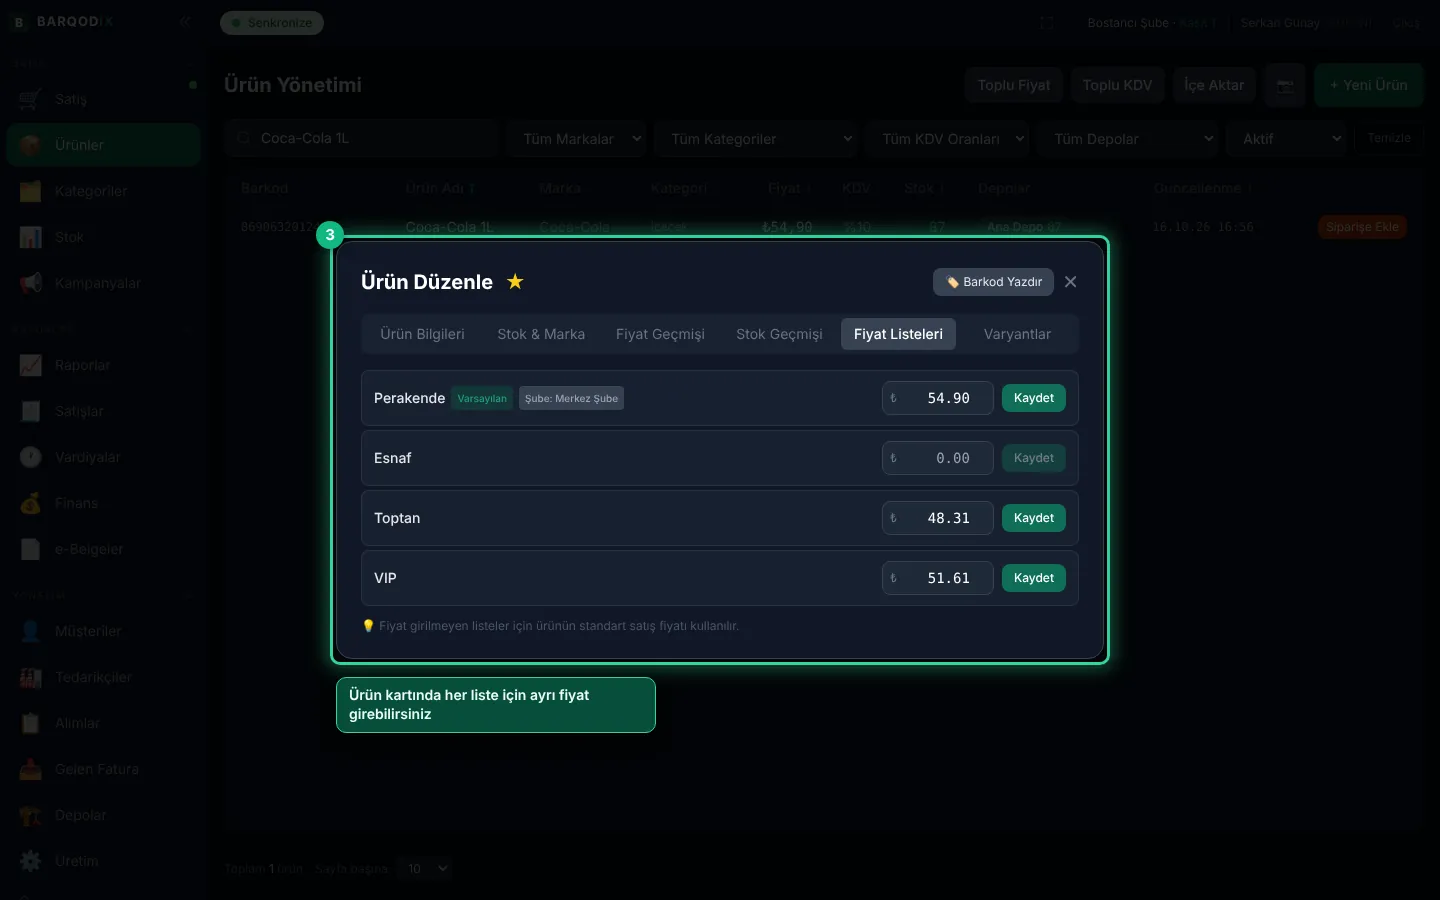Screen dimensions: 1440x900
Task: Open the Finans money bag icon
Action: 31,503
